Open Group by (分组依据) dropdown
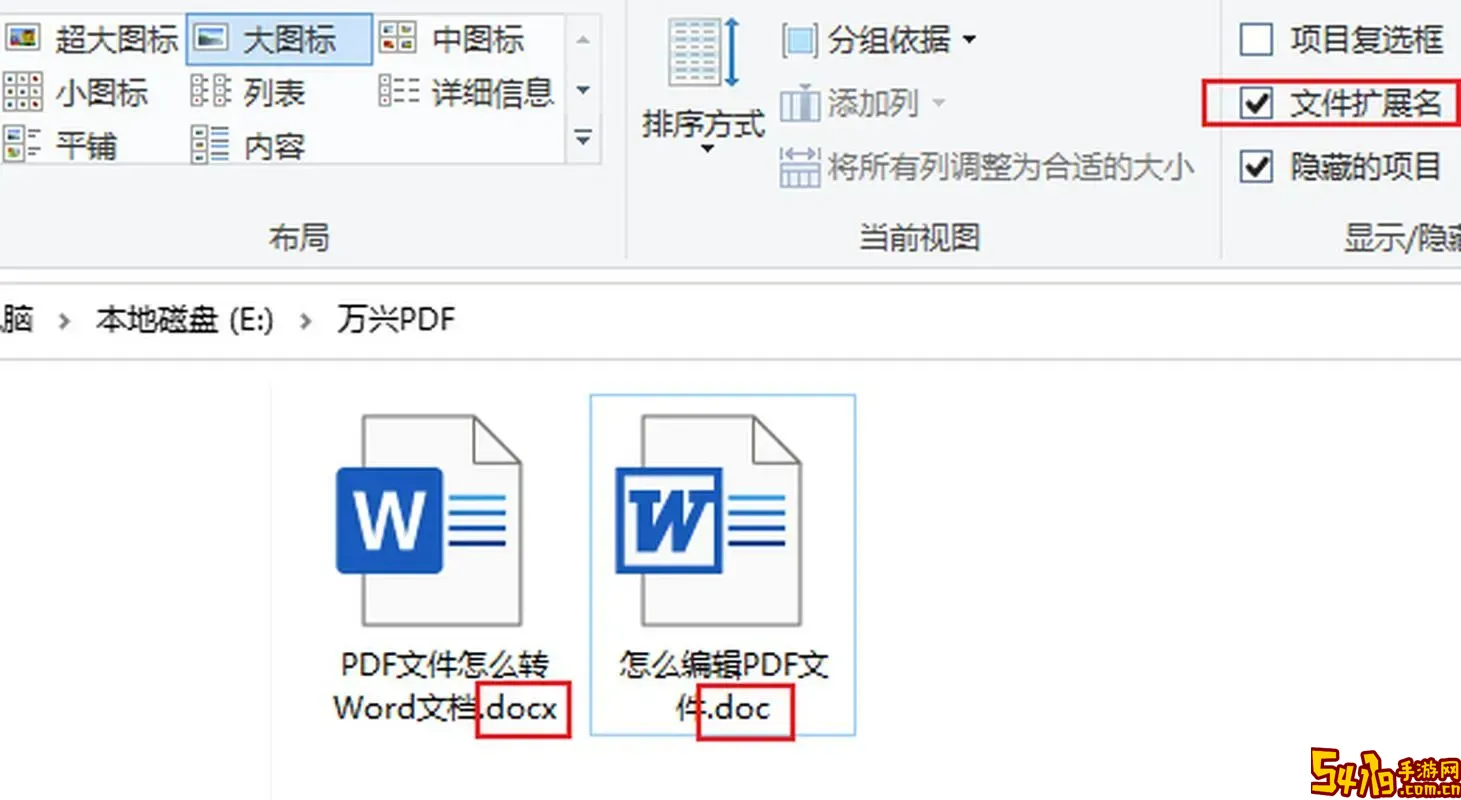The height and width of the screenshot is (800, 1461). [x=879, y=41]
